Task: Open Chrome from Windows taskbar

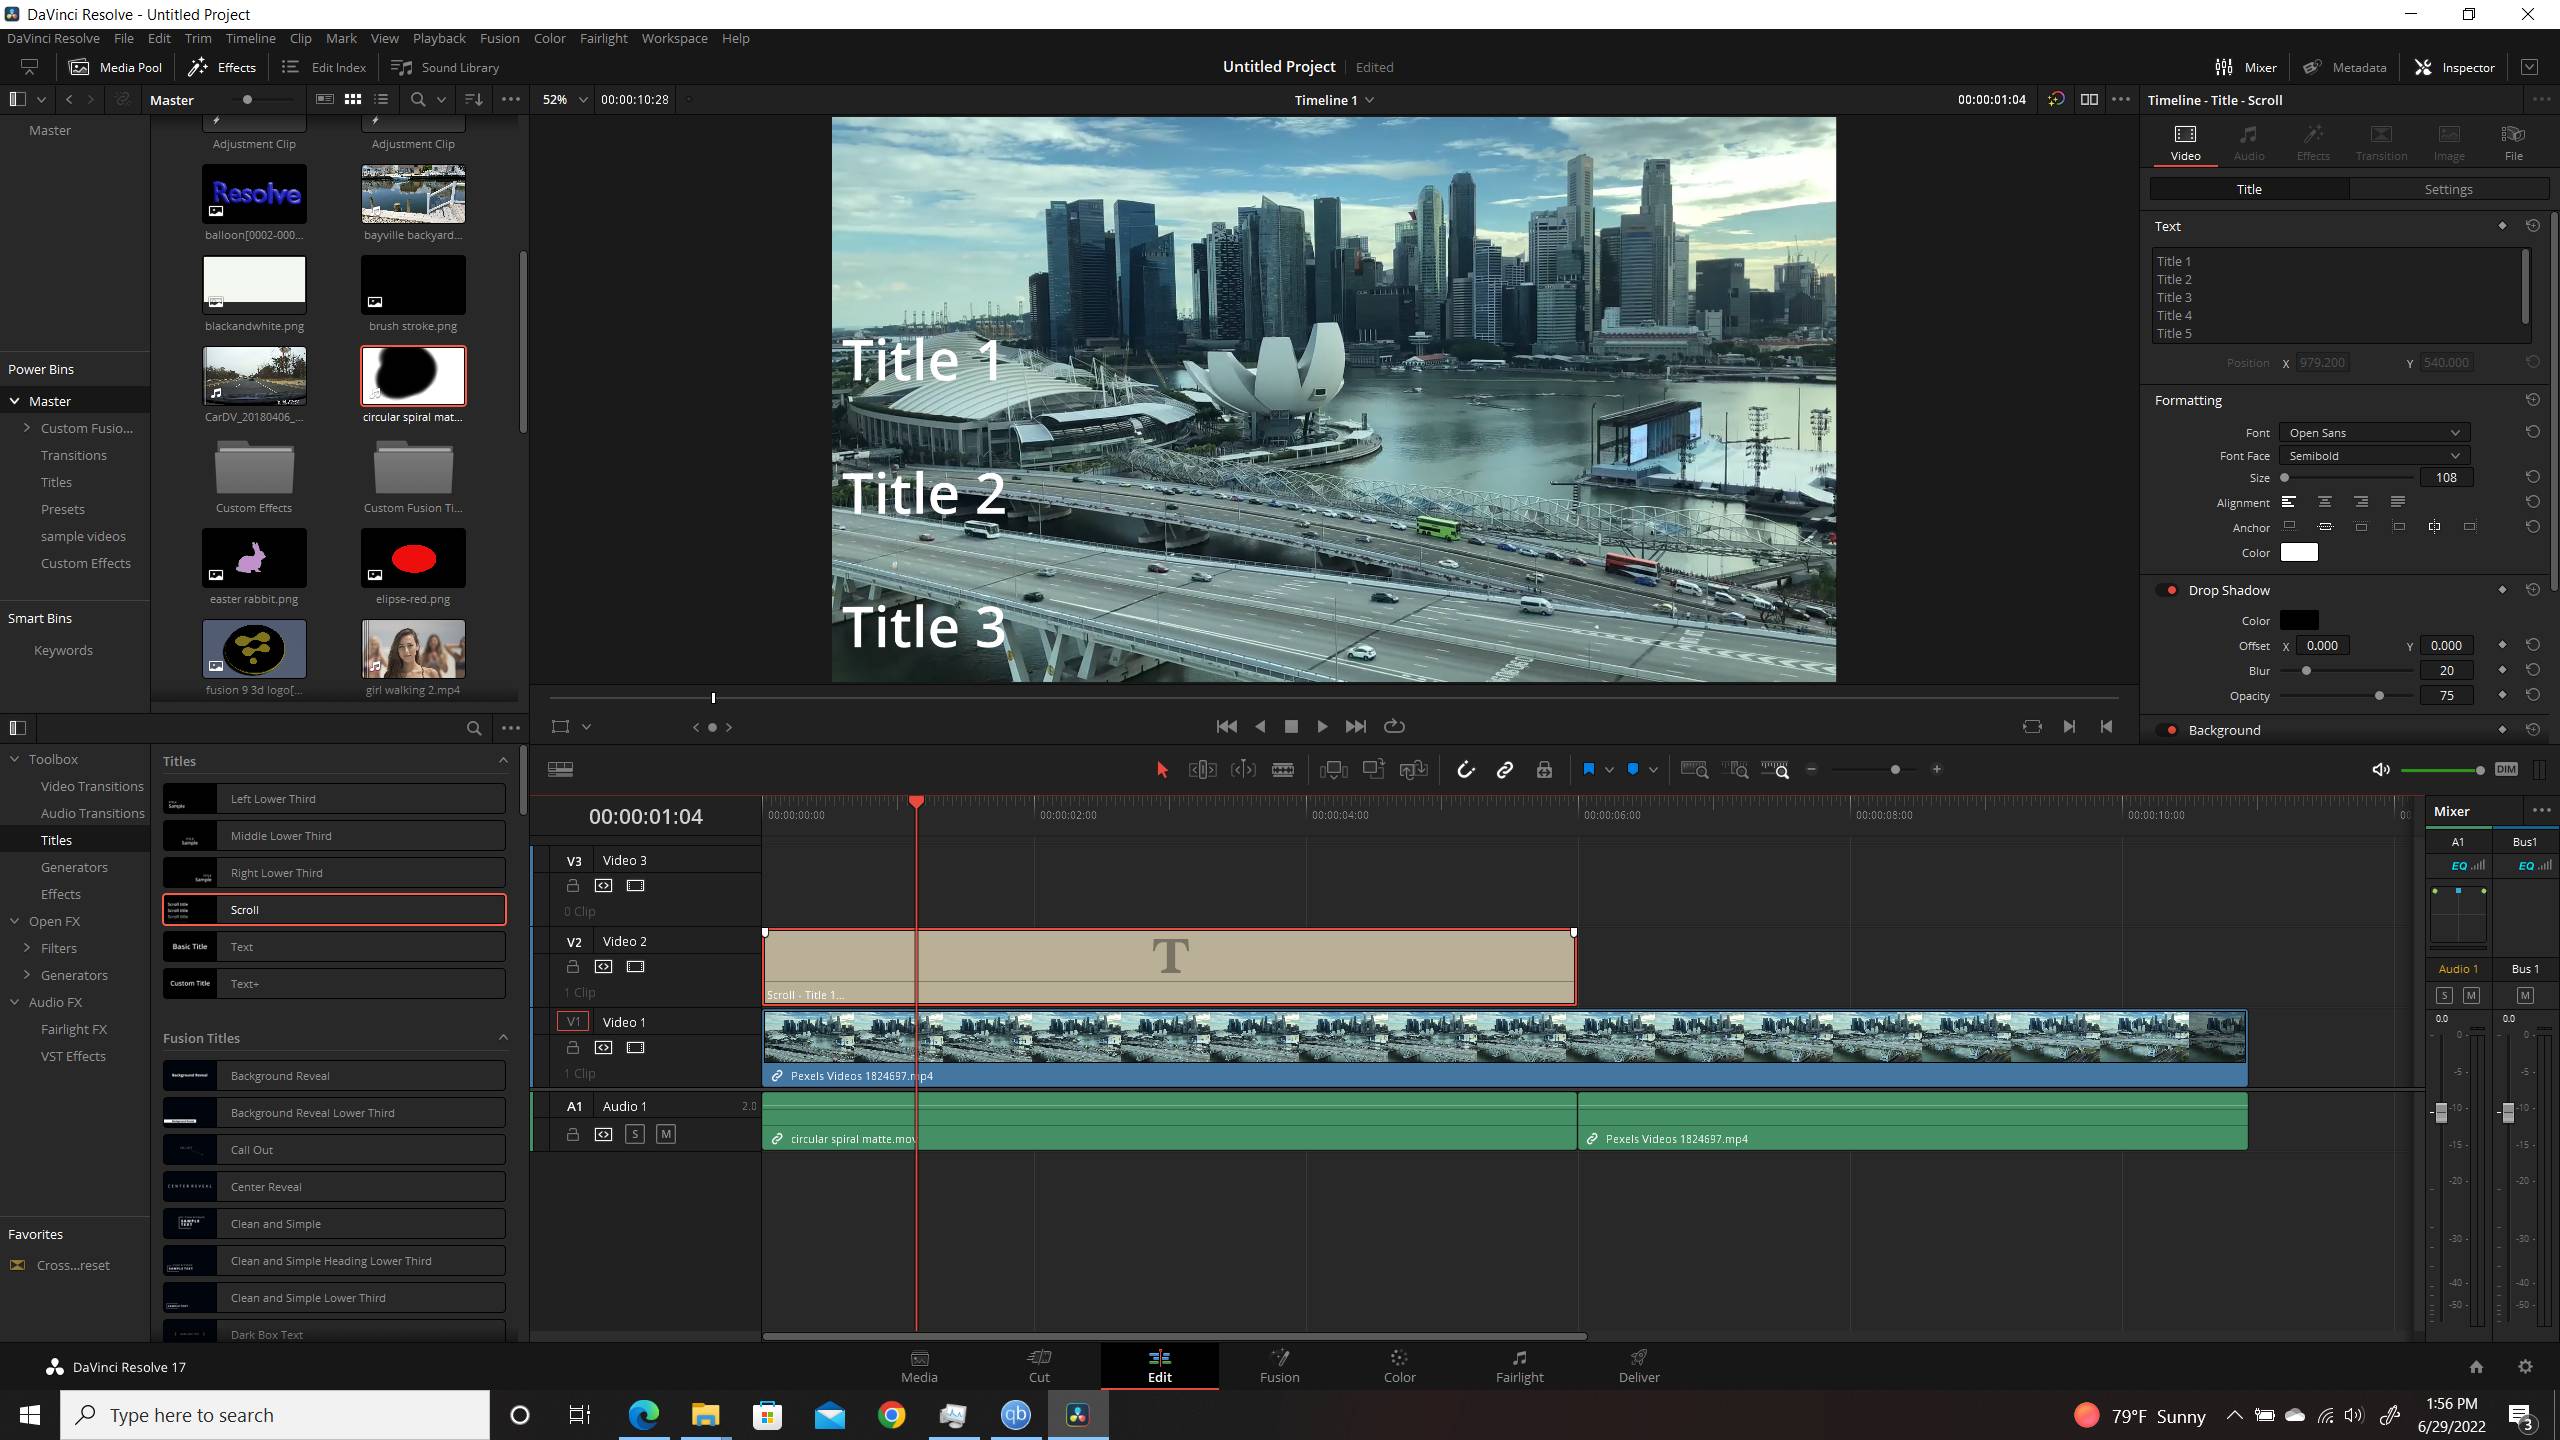Action: pos(891,1415)
